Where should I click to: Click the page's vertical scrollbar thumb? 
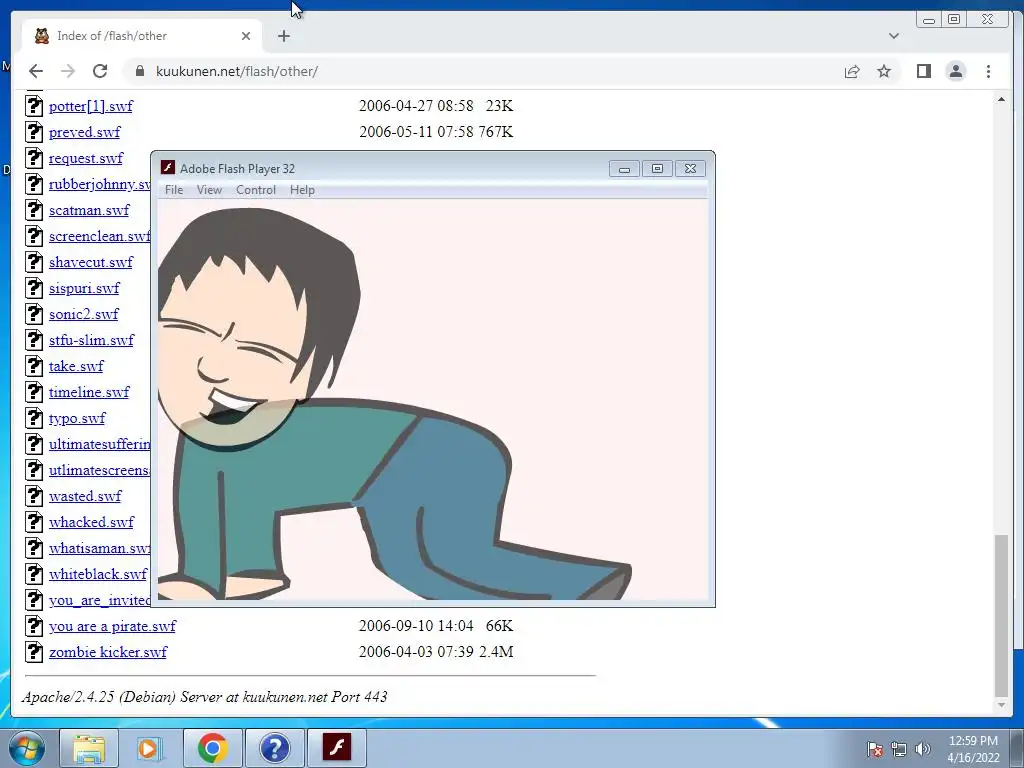point(1001,615)
